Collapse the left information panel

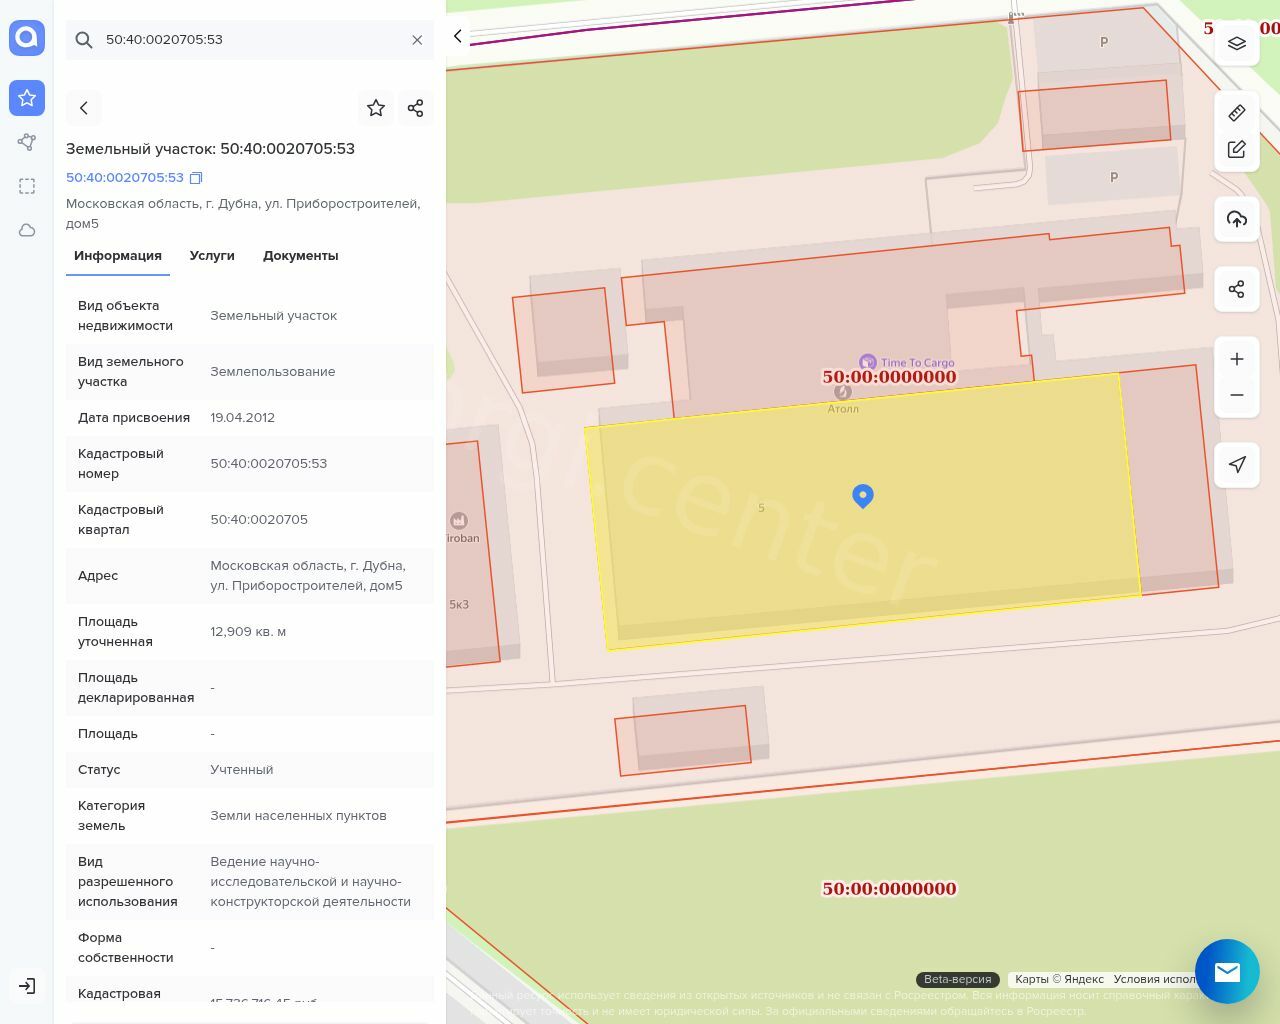(x=458, y=36)
